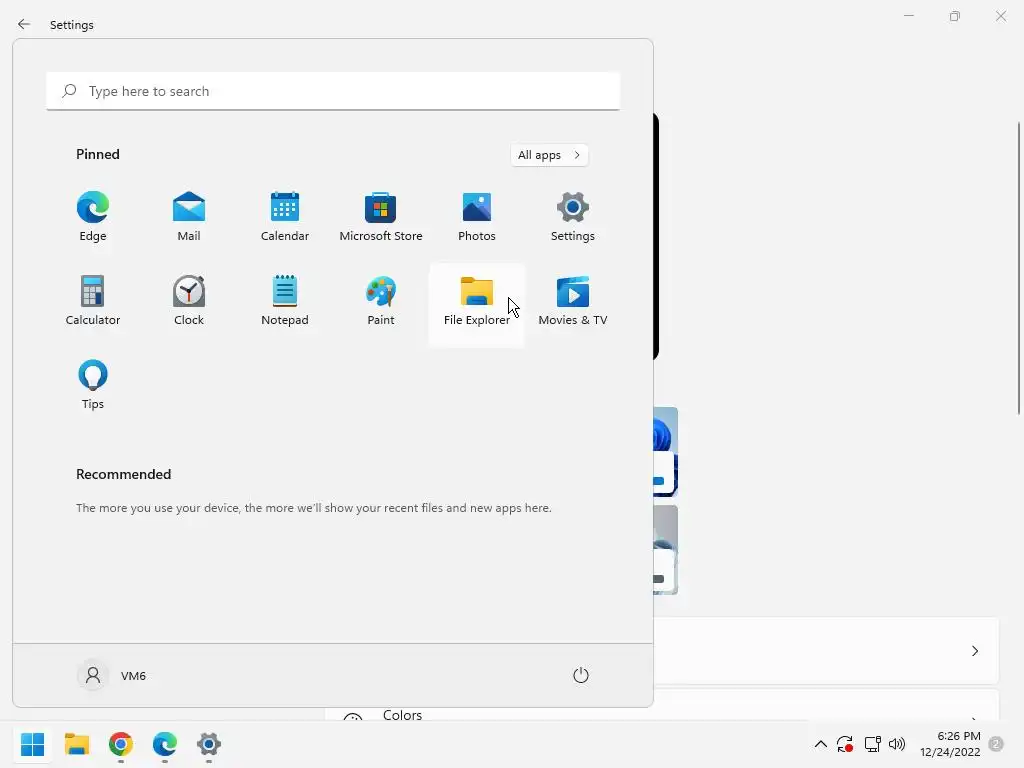Open the clock and date 6:26 PM

coord(950,744)
